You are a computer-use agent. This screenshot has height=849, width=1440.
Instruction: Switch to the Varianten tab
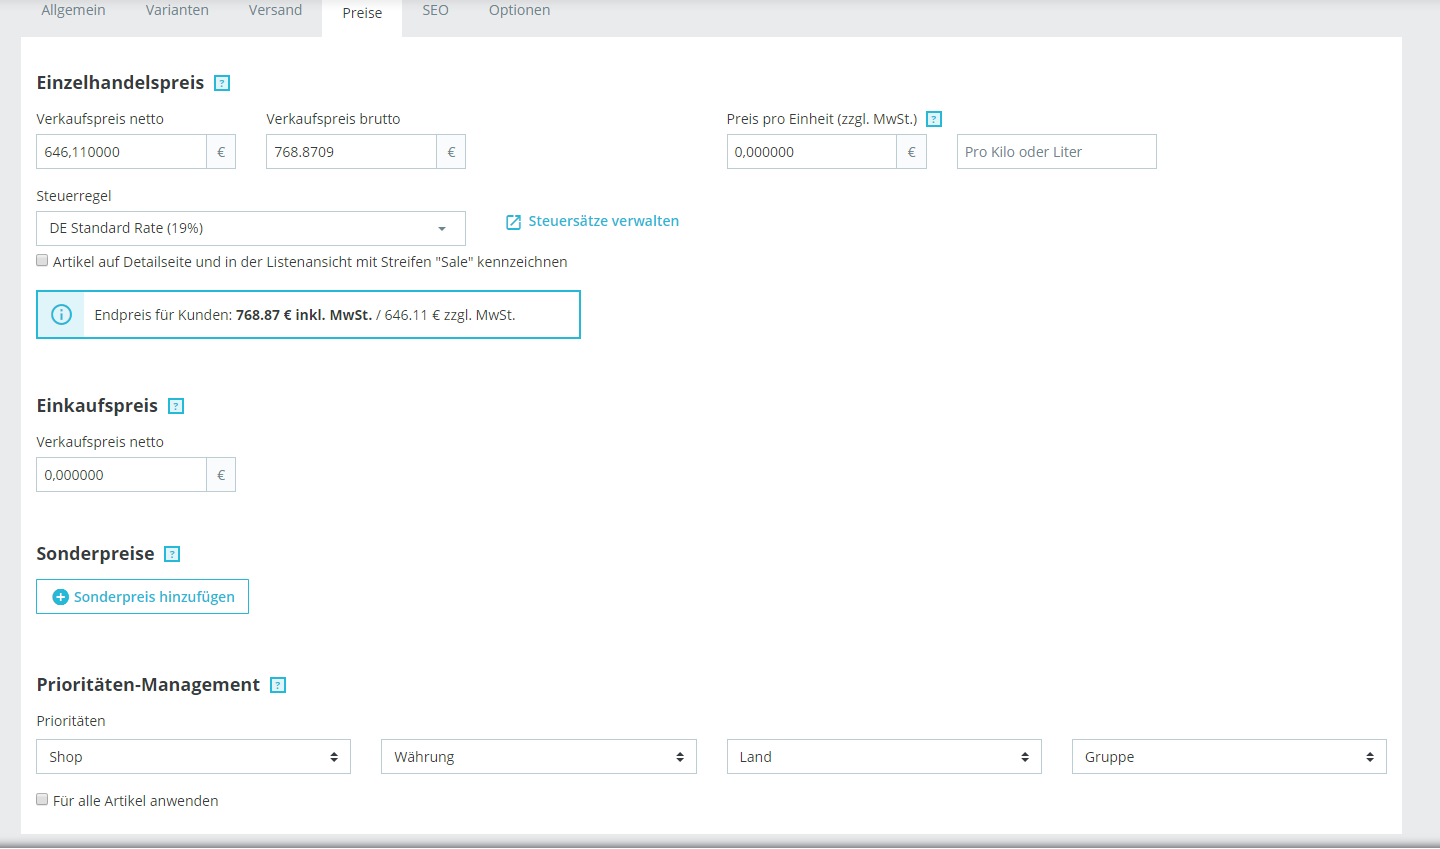pos(177,10)
